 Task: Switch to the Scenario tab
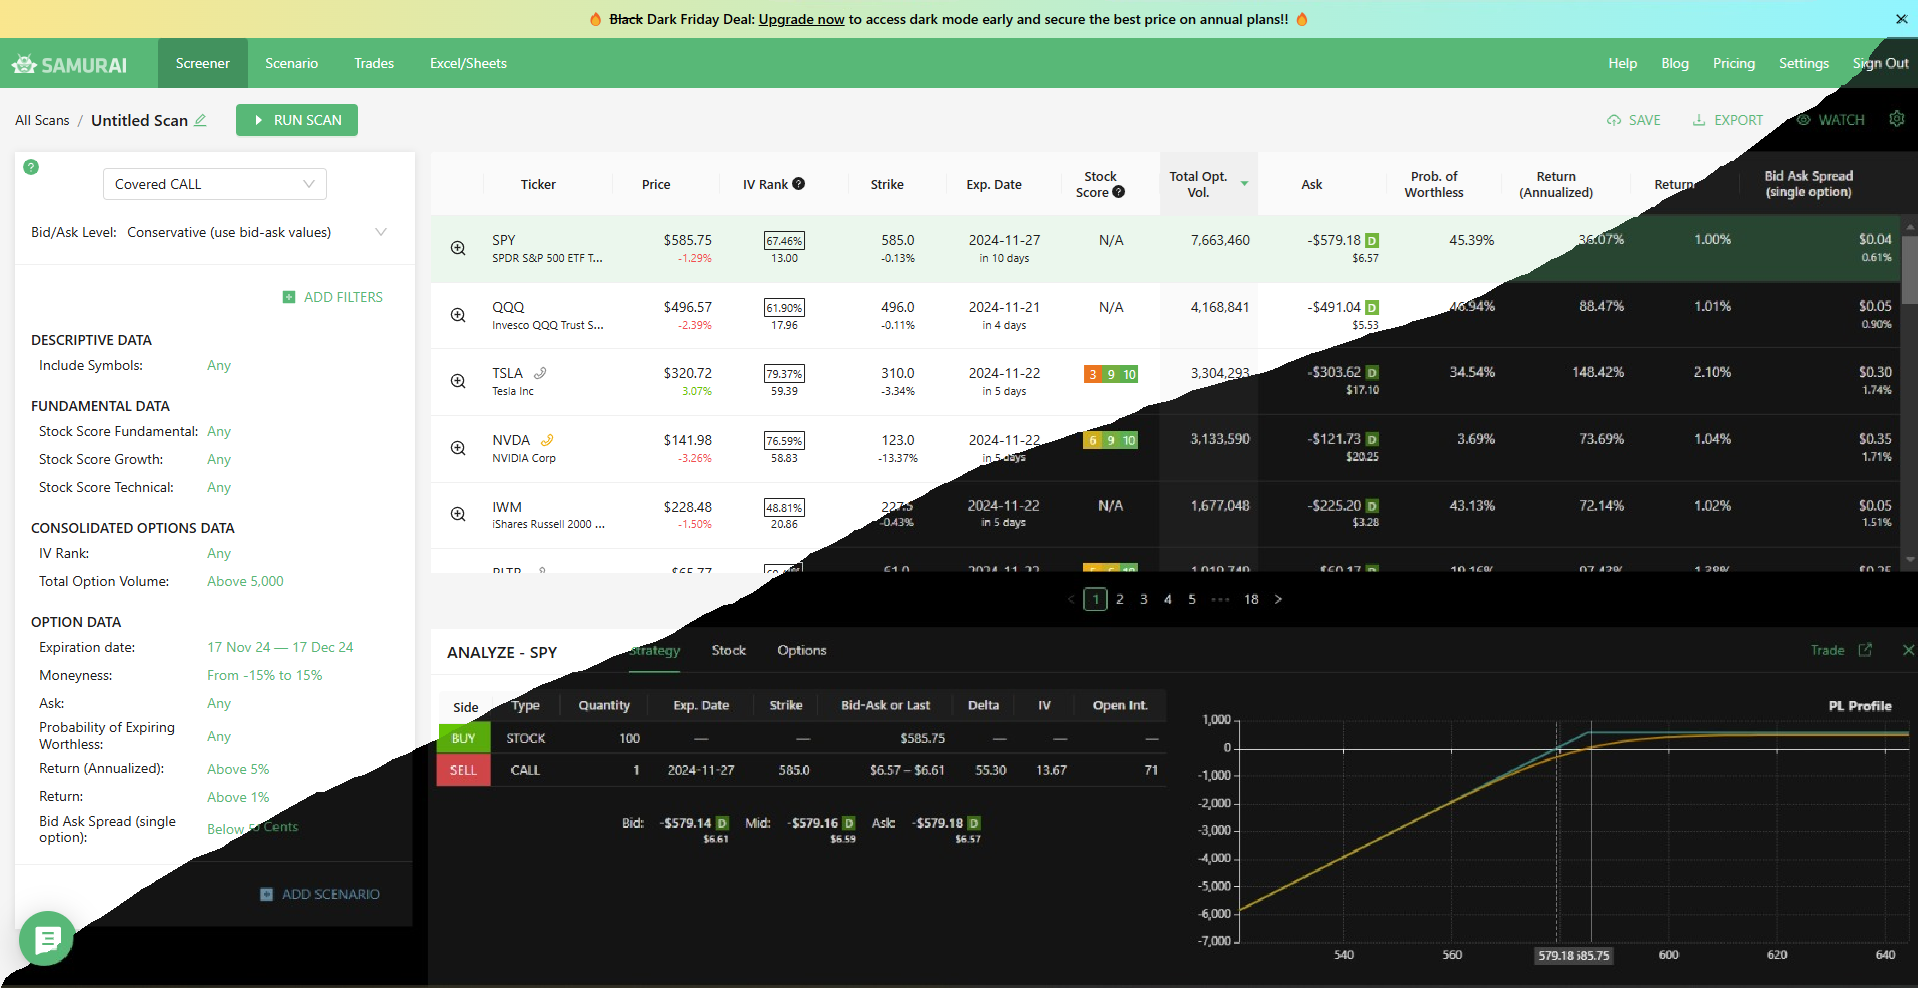(x=291, y=63)
